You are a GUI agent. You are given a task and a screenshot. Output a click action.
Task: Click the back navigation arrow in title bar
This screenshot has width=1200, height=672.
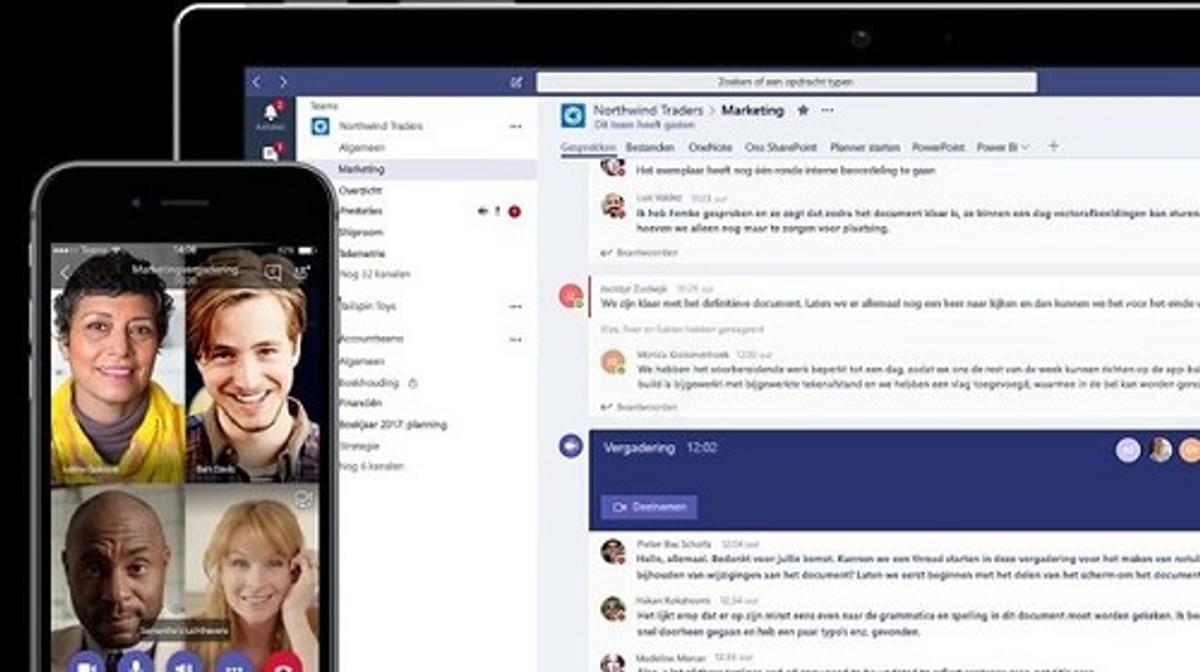pos(257,82)
